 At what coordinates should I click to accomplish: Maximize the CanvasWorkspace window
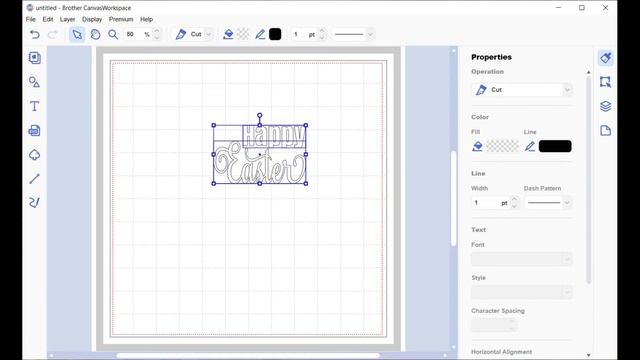(x=582, y=8)
